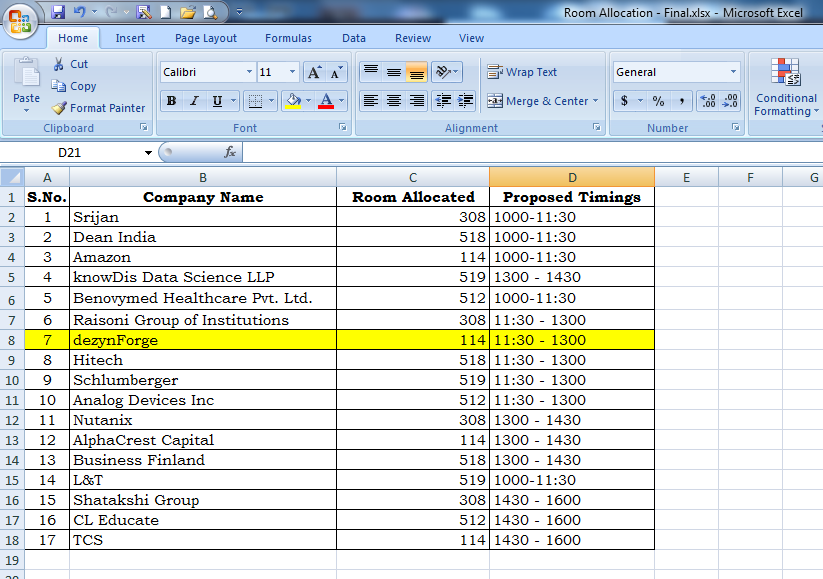This screenshot has height=579, width=823.
Task: Create new workbook from Quick Access Toolbar
Action: pyautogui.click(x=165, y=12)
